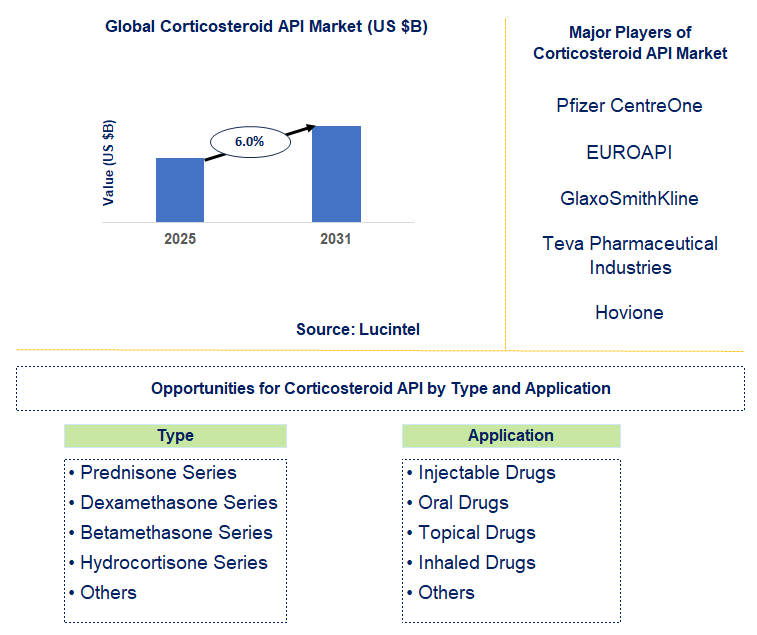Viewport: 757px width, 635px height.
Task: Click the '2025' axis label
Action: point(180,239)
